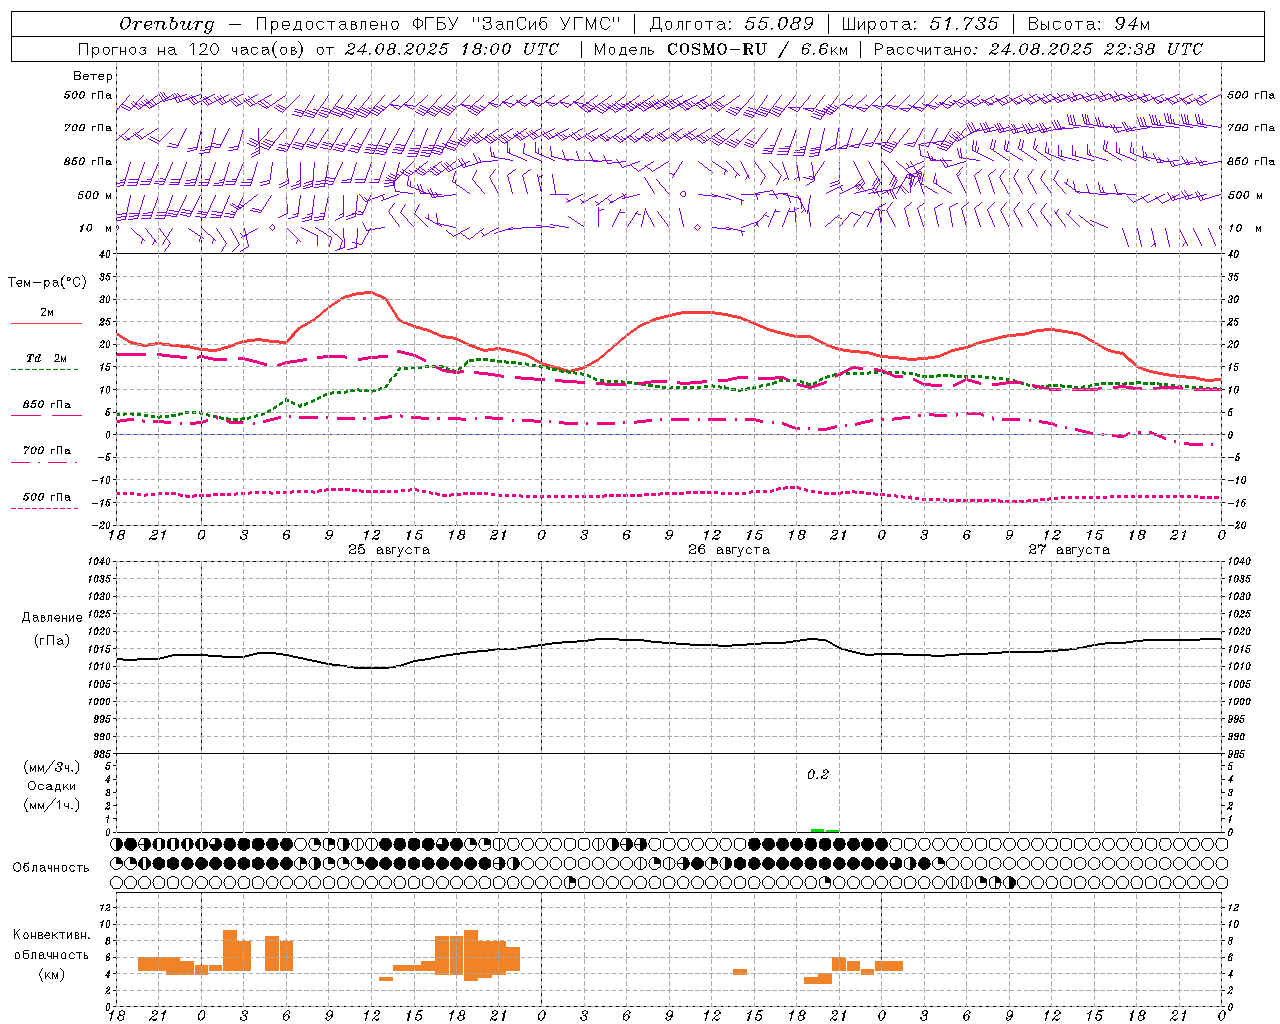Click the 'Рассчитано: 24.08.2025 22:38 UTC' timestamp
This screenshot has width=1280, height=1024.
pos(1038,49)
